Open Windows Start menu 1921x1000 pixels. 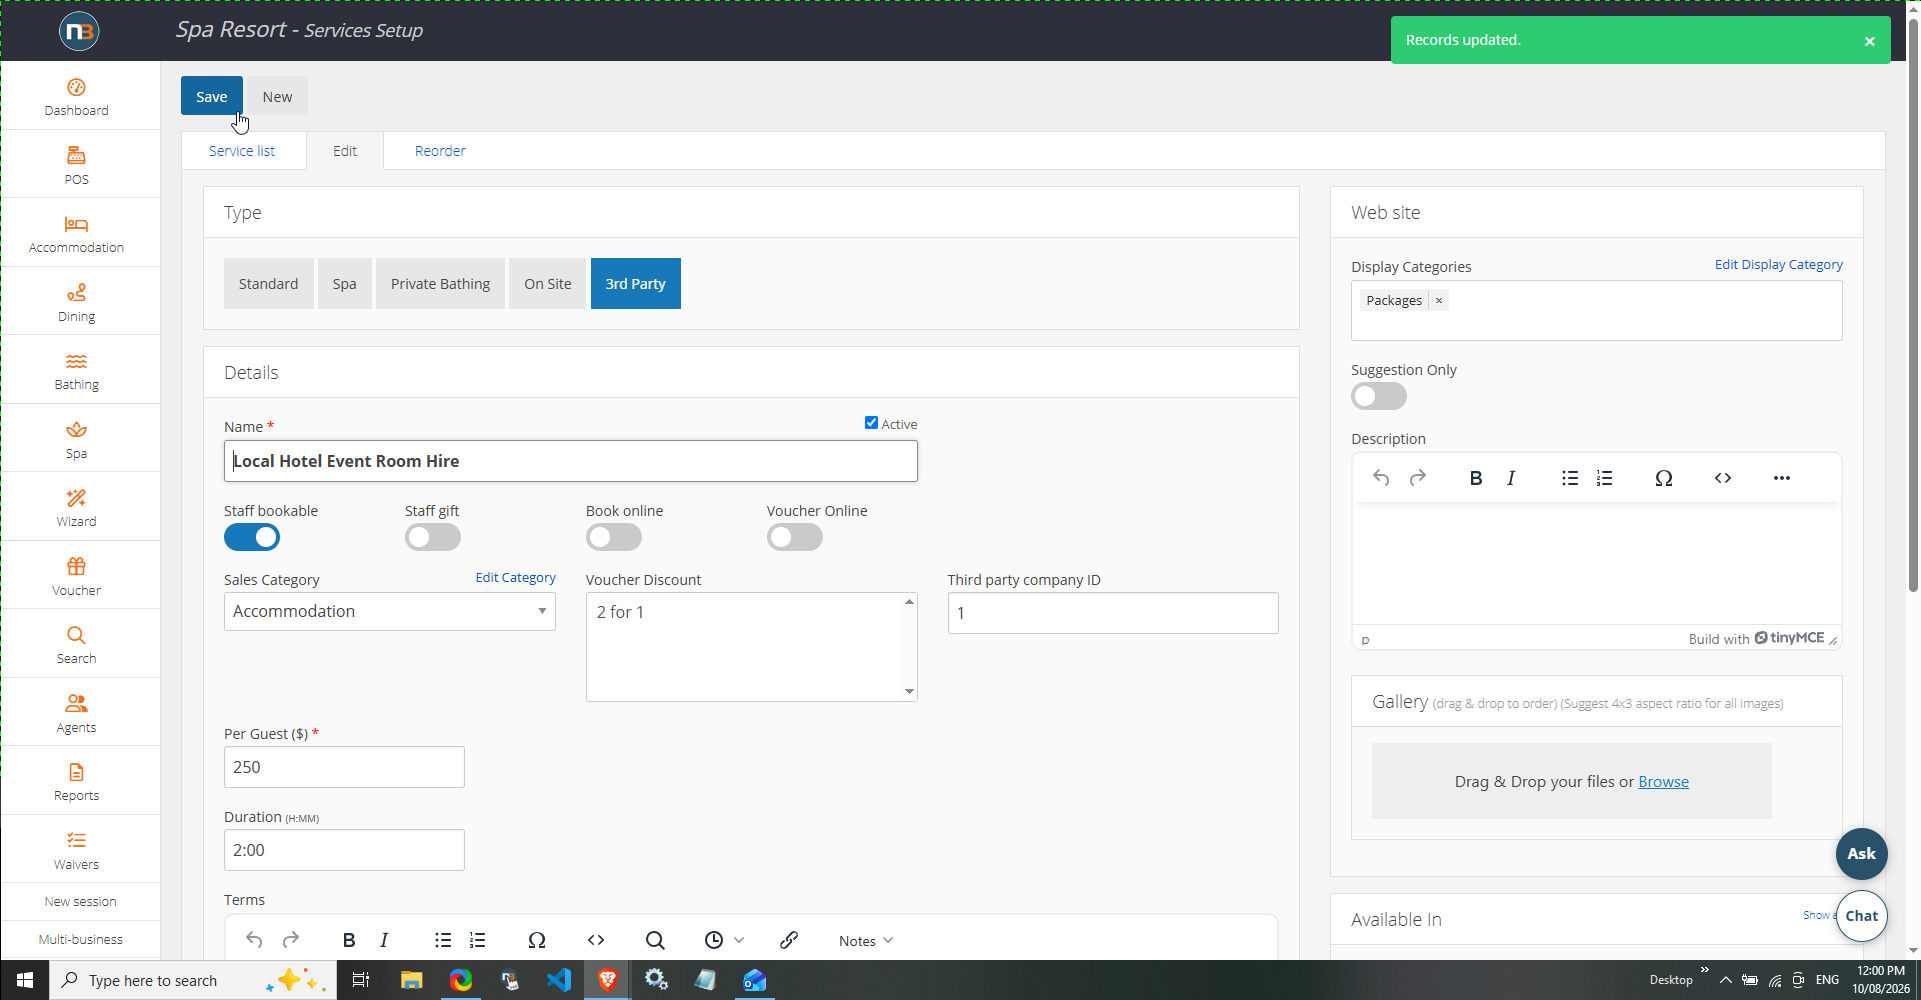(25, 980)
